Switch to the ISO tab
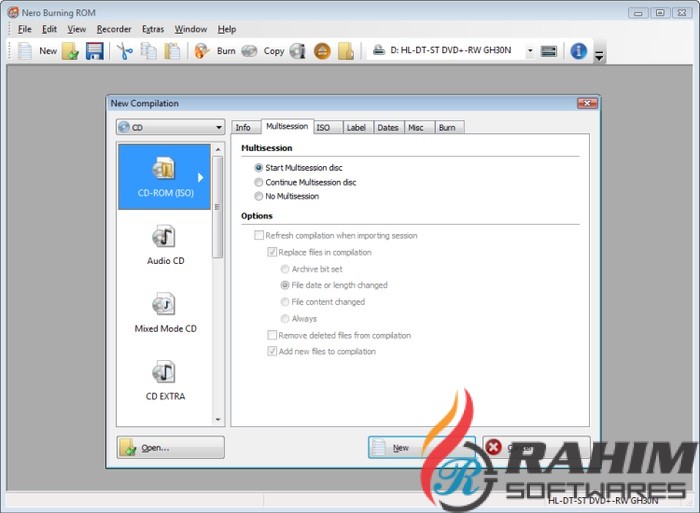Image resolution: width=700 pixels, height=513 pixels. click(x=328, y=128)
